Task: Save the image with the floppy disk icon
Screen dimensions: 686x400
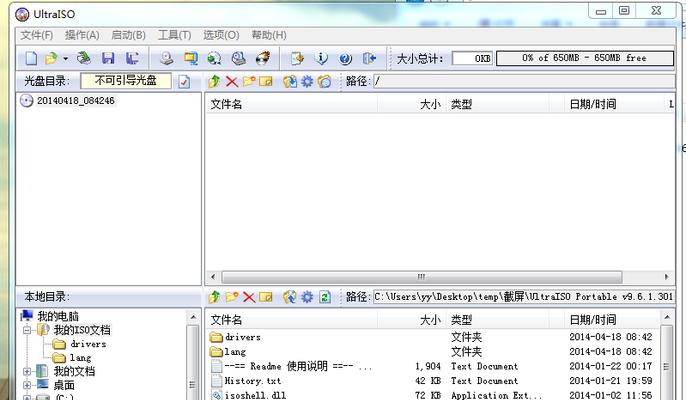Action: (108, 58)
